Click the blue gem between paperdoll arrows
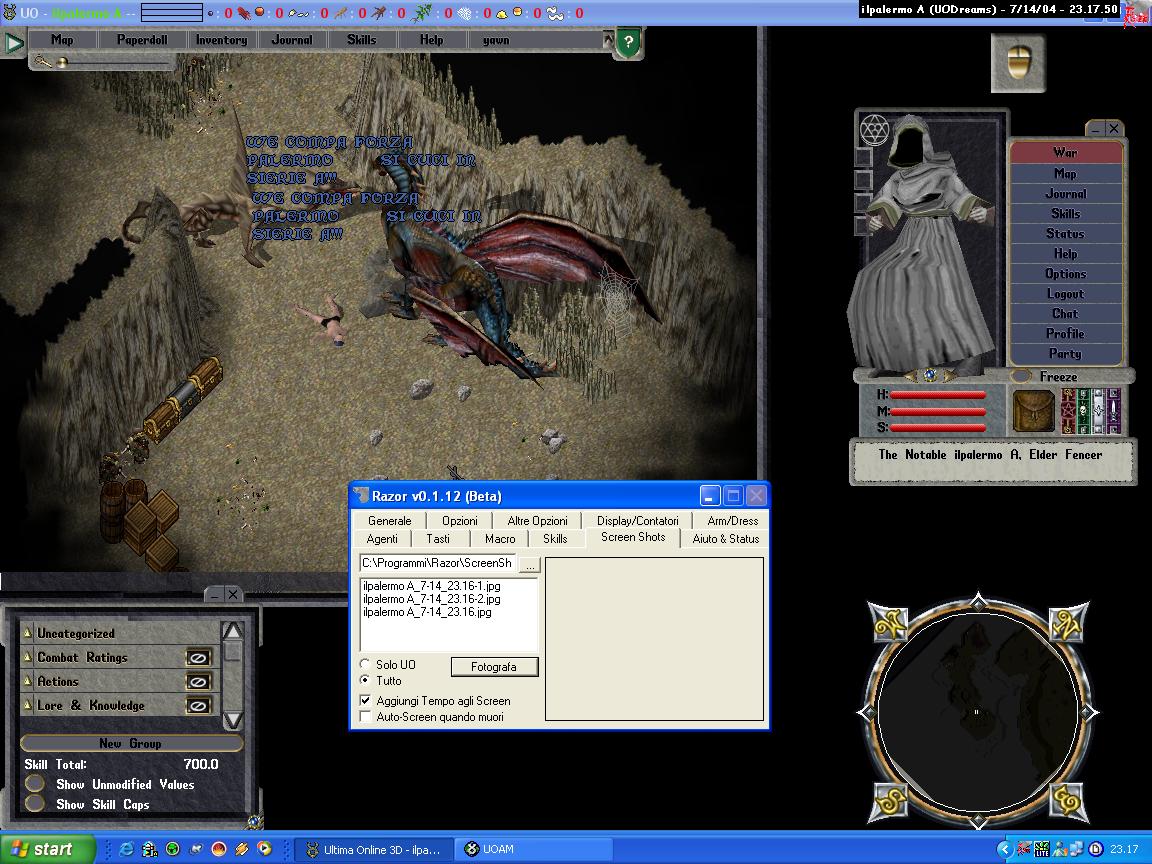The height and width of the screenshot is (864, 1152). (929, 375)
